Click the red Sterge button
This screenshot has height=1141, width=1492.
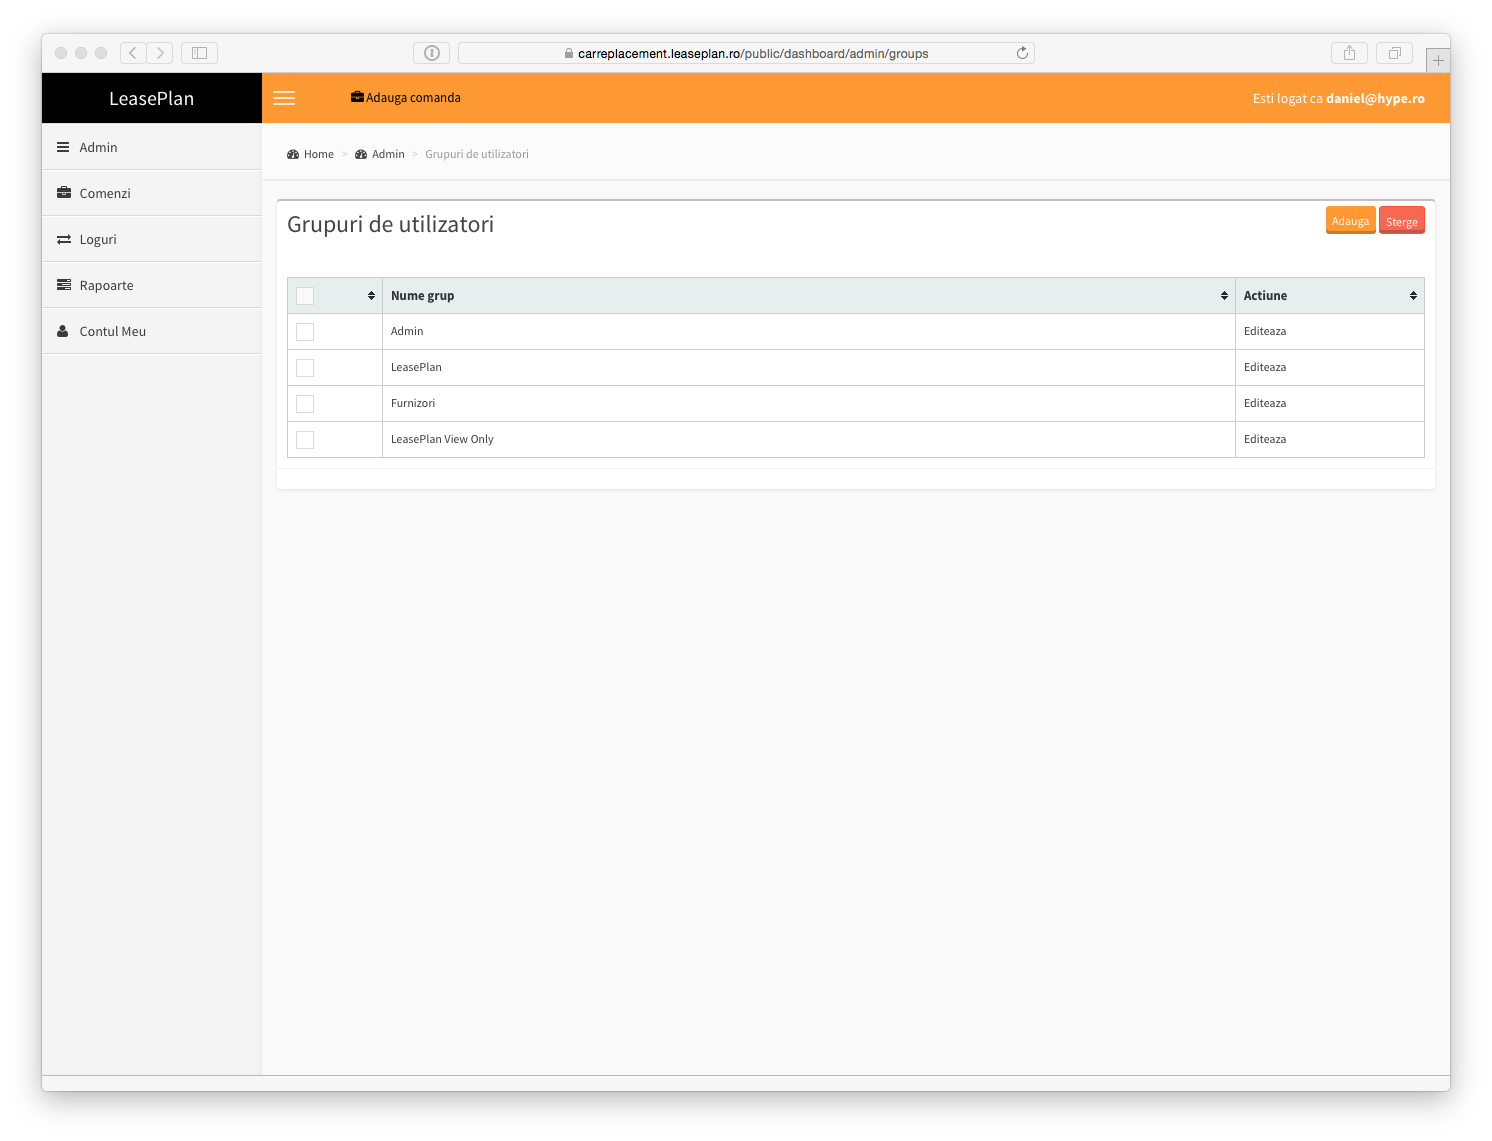click(x=1401, y=221)
